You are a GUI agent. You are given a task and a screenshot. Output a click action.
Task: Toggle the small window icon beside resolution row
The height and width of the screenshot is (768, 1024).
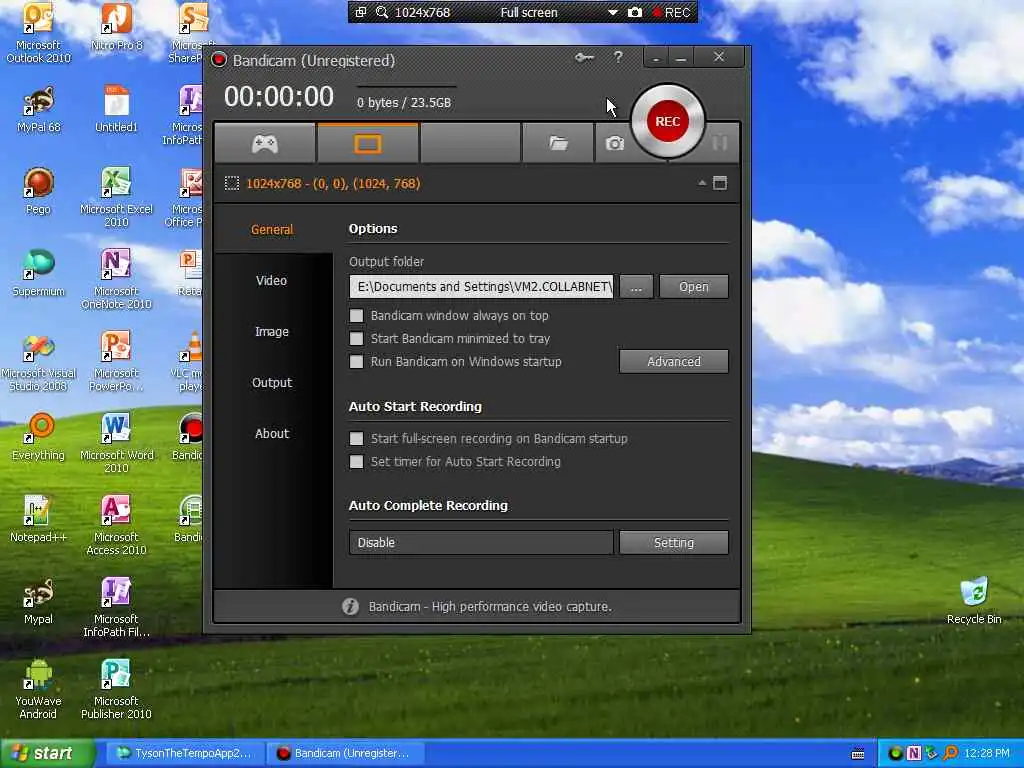tap(720, 183)
